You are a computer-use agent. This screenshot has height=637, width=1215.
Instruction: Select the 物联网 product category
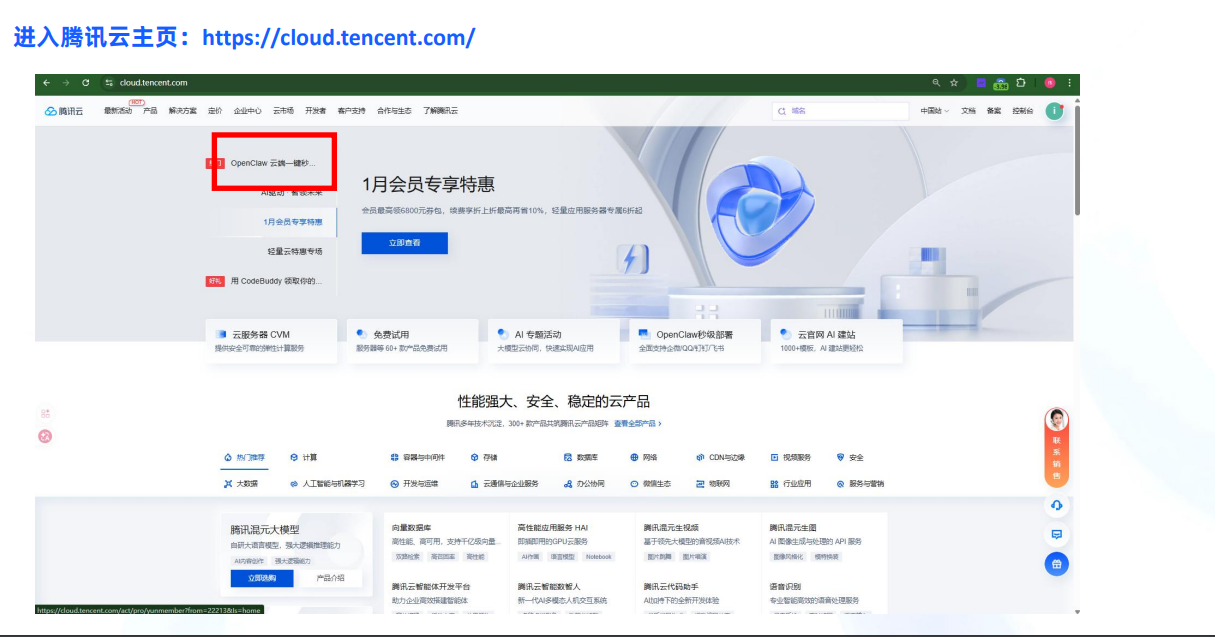click(713, 483)
